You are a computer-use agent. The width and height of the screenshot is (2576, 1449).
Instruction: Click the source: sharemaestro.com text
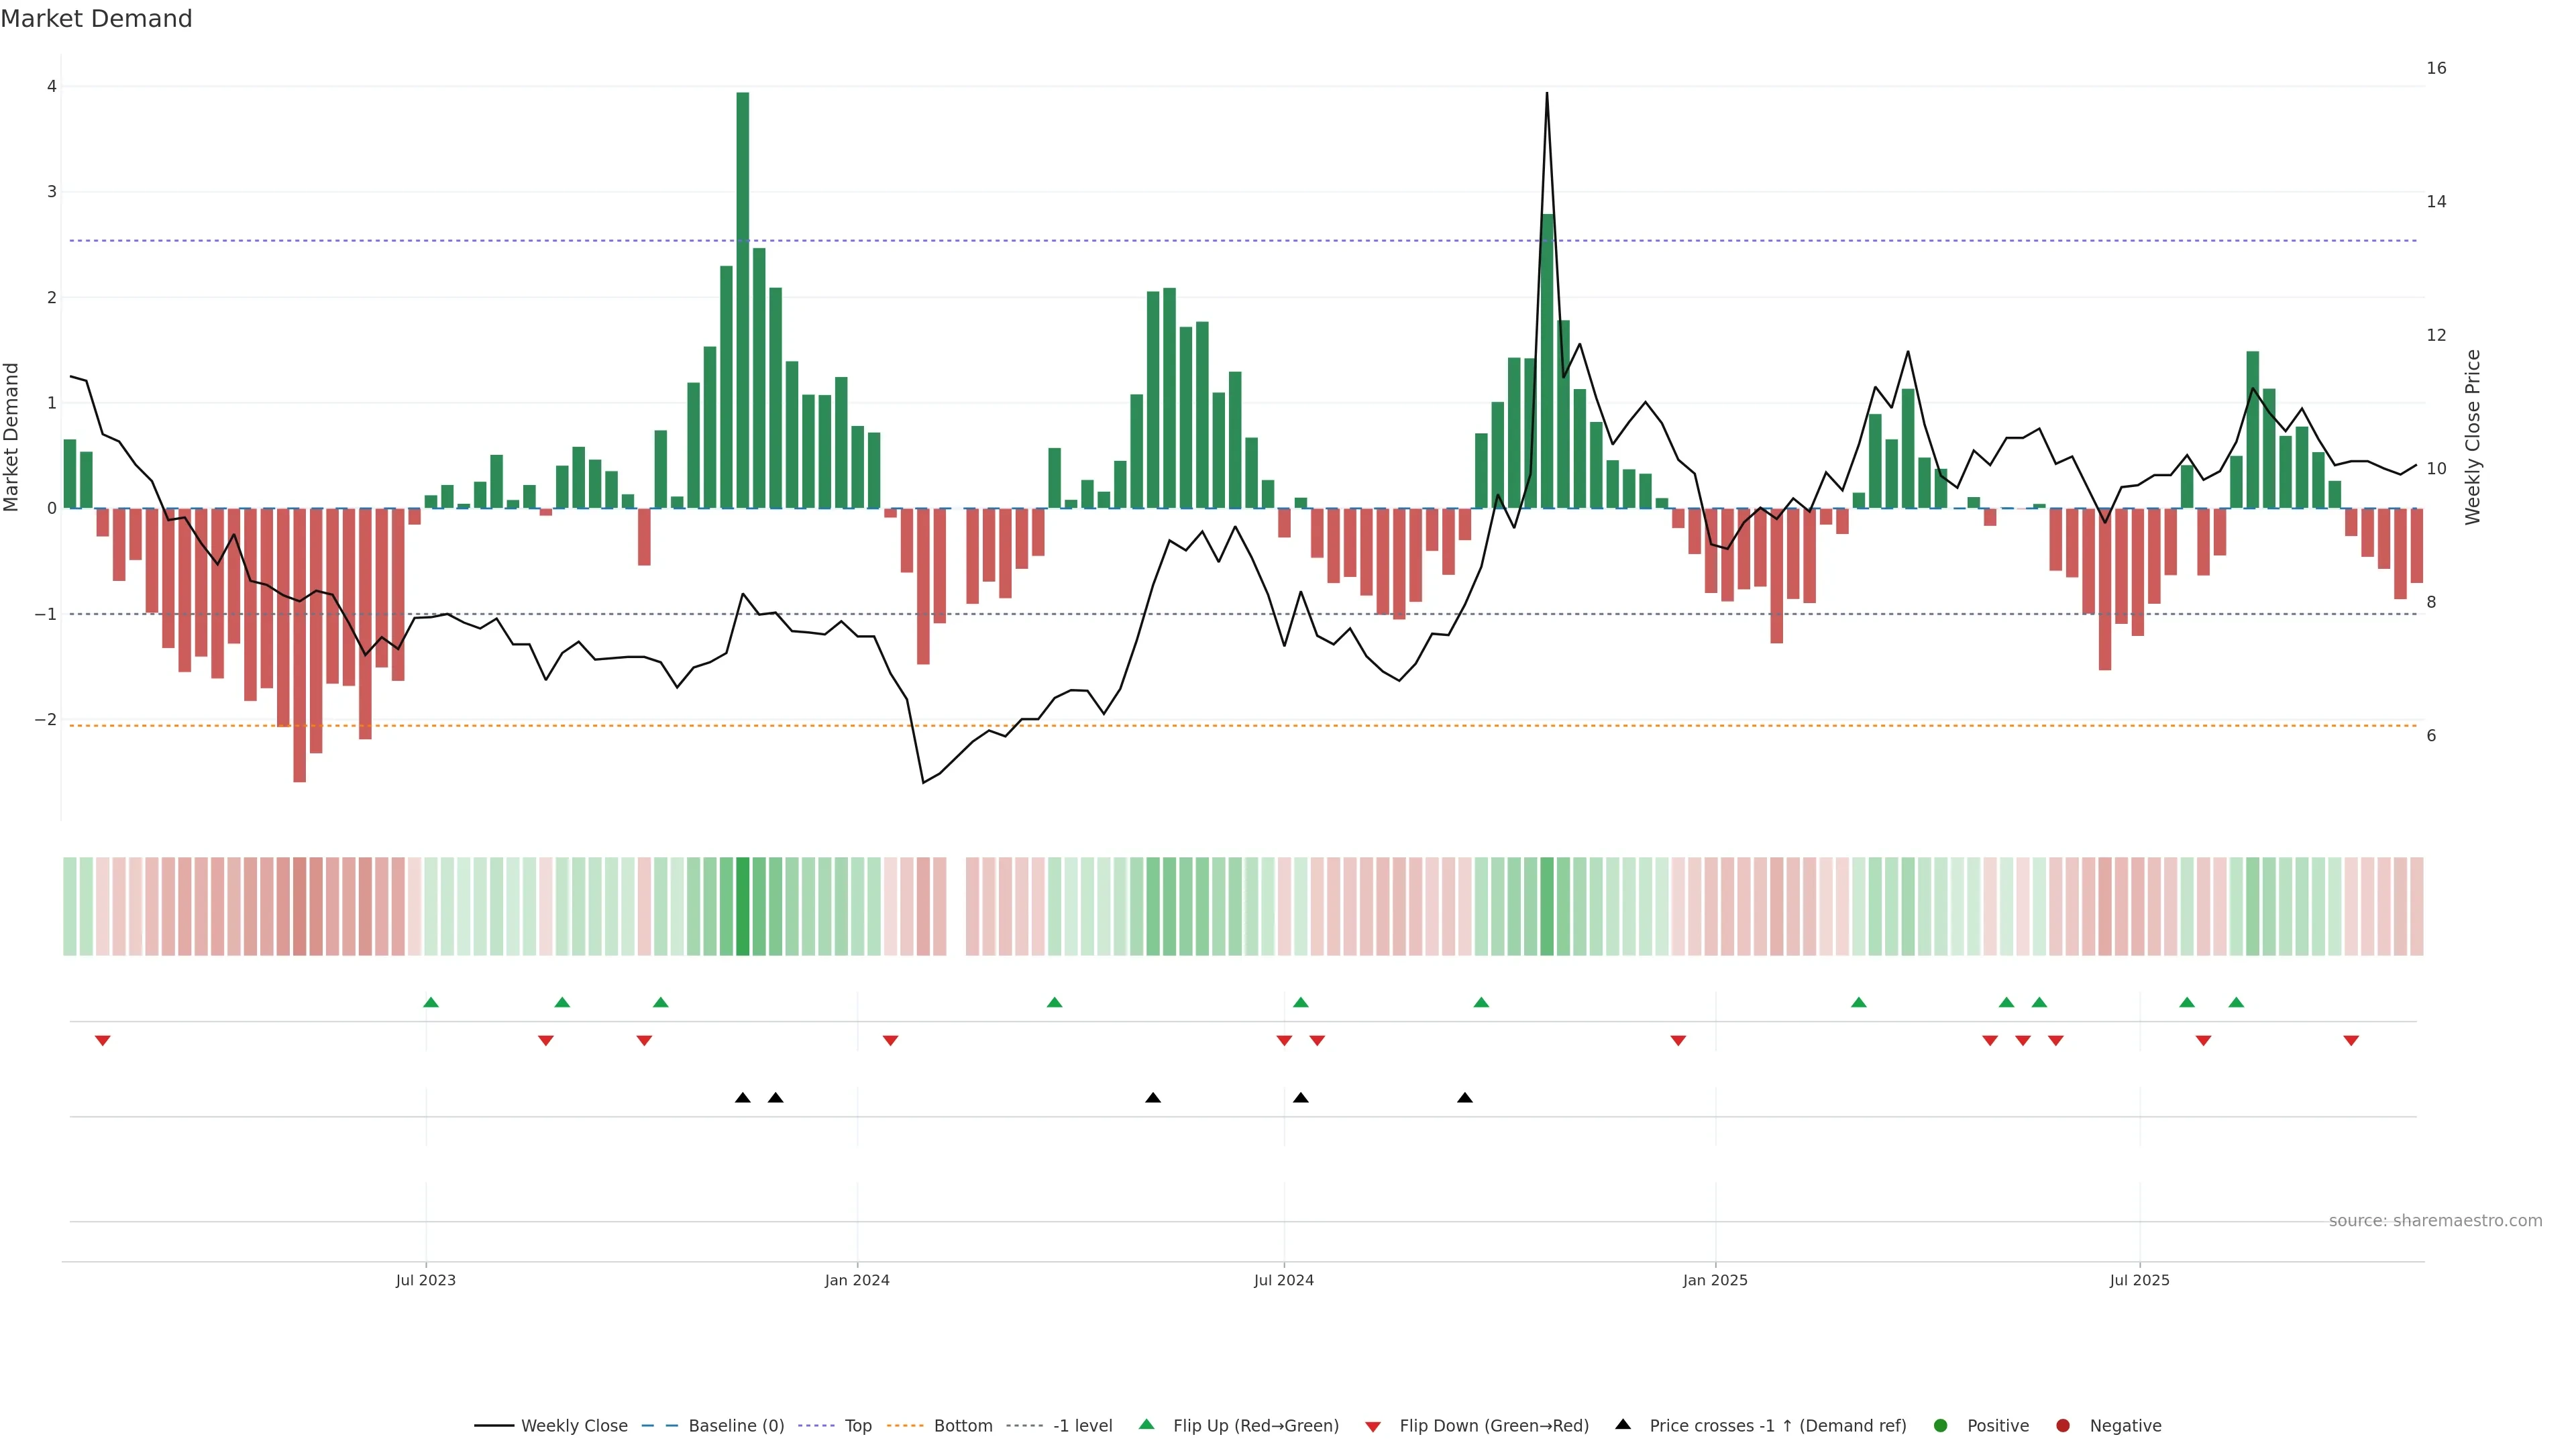pos(2435,1220)
